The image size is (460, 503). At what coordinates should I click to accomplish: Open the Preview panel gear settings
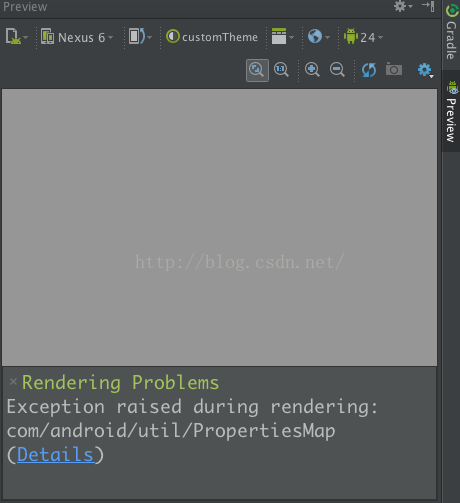(x=403, y=6)
